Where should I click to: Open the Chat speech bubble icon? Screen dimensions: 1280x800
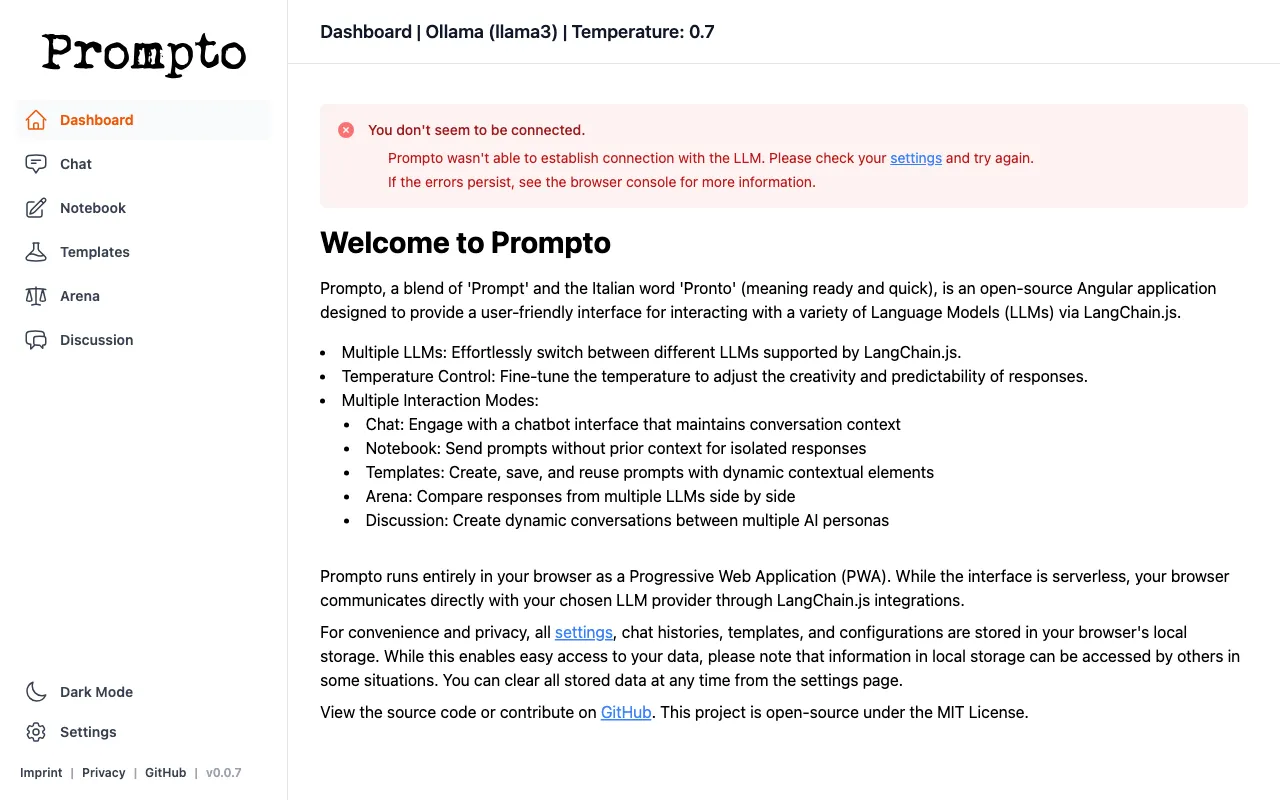coord(36,164)
